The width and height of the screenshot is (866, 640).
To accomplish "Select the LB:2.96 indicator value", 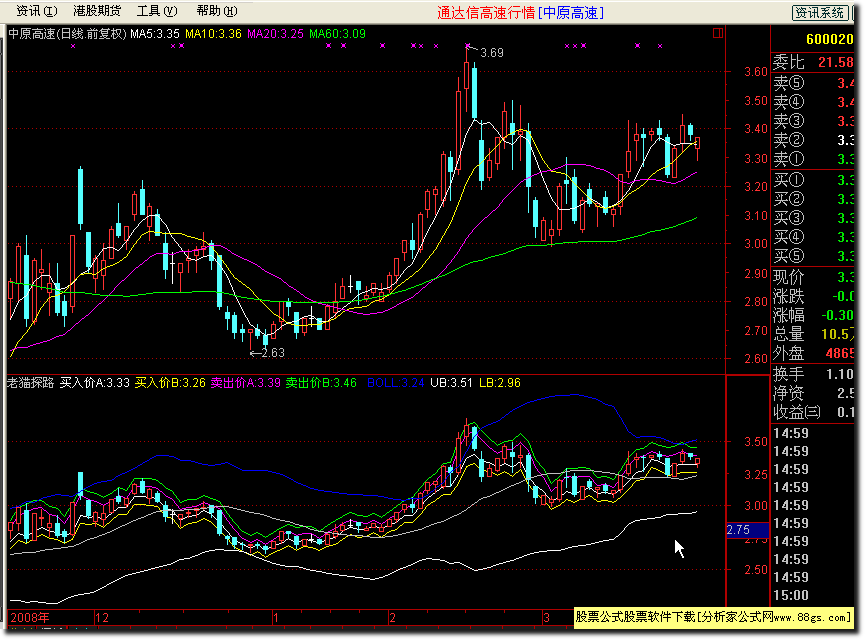I will click(499, 383).
